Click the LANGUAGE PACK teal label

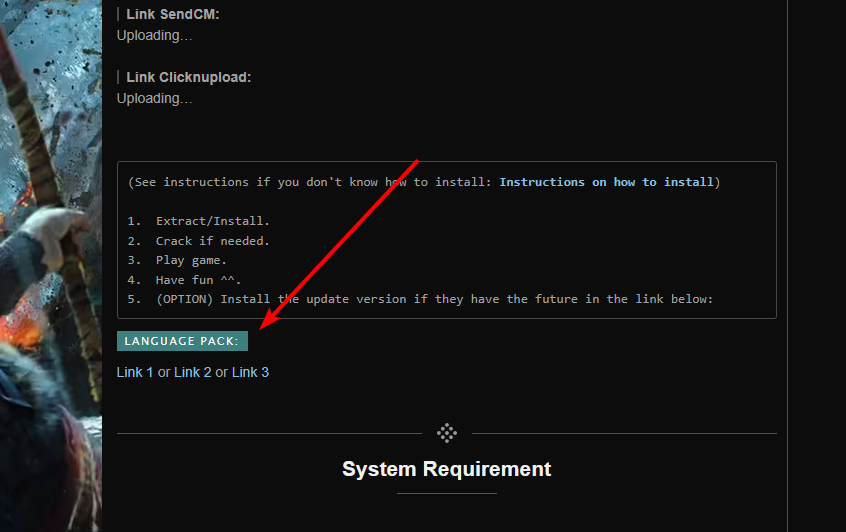click(182, 341)
